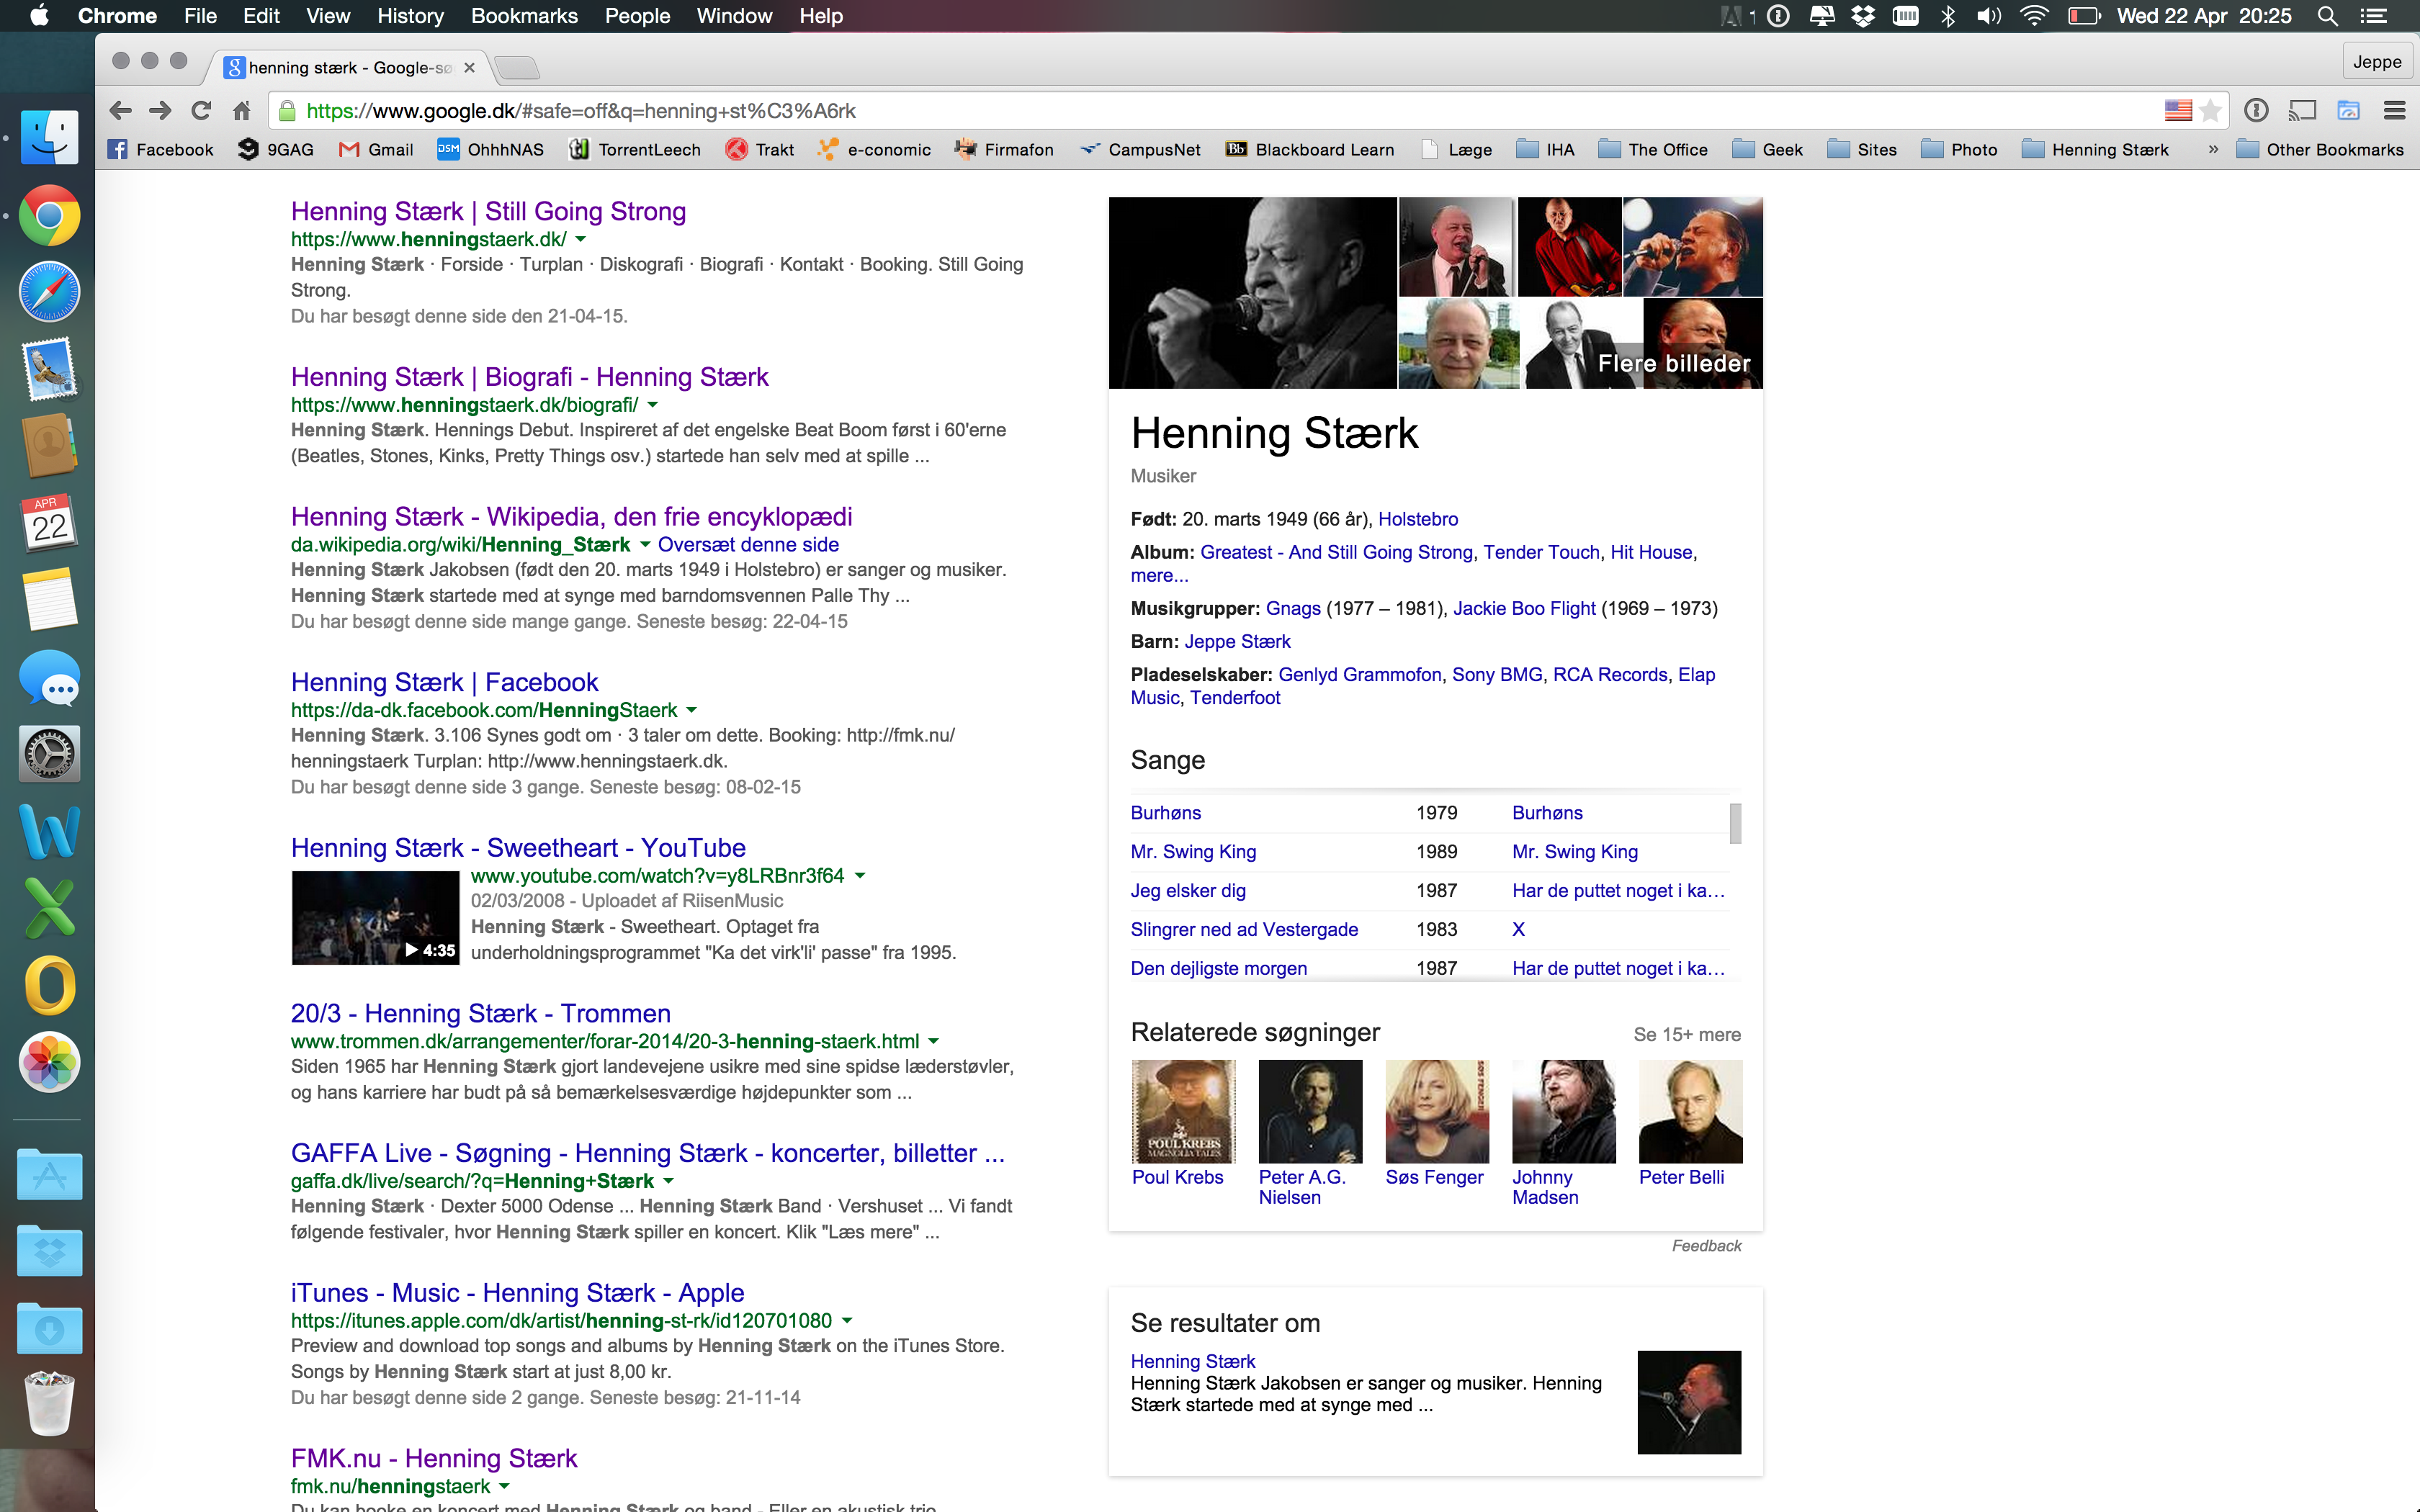
Task: Go back with the browser back arrow
Action: click(120, 110)
